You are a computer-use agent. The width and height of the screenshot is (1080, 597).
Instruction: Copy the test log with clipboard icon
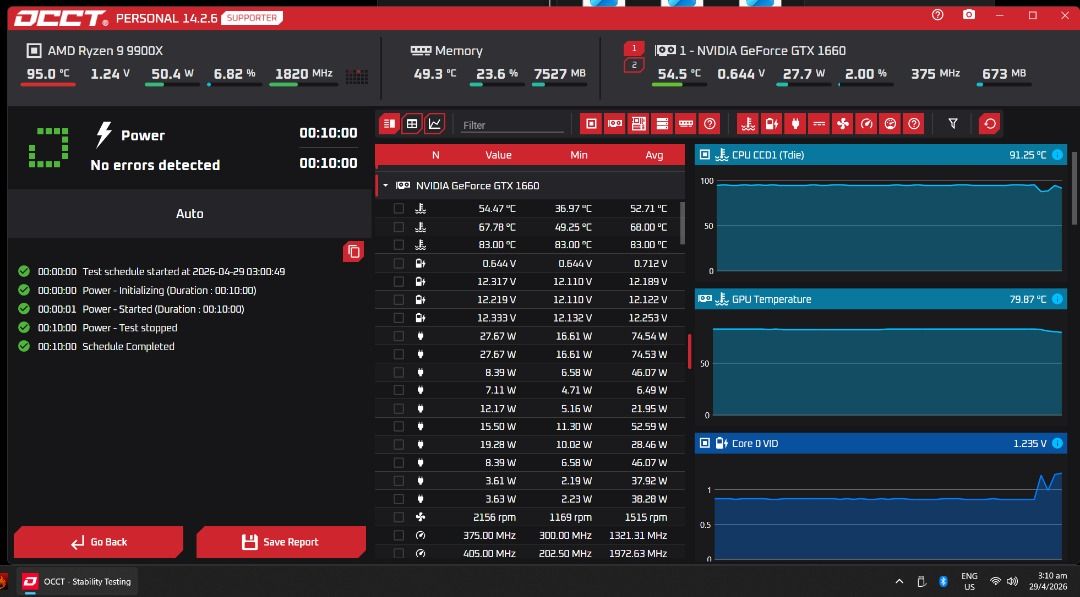tap(353, 252)
